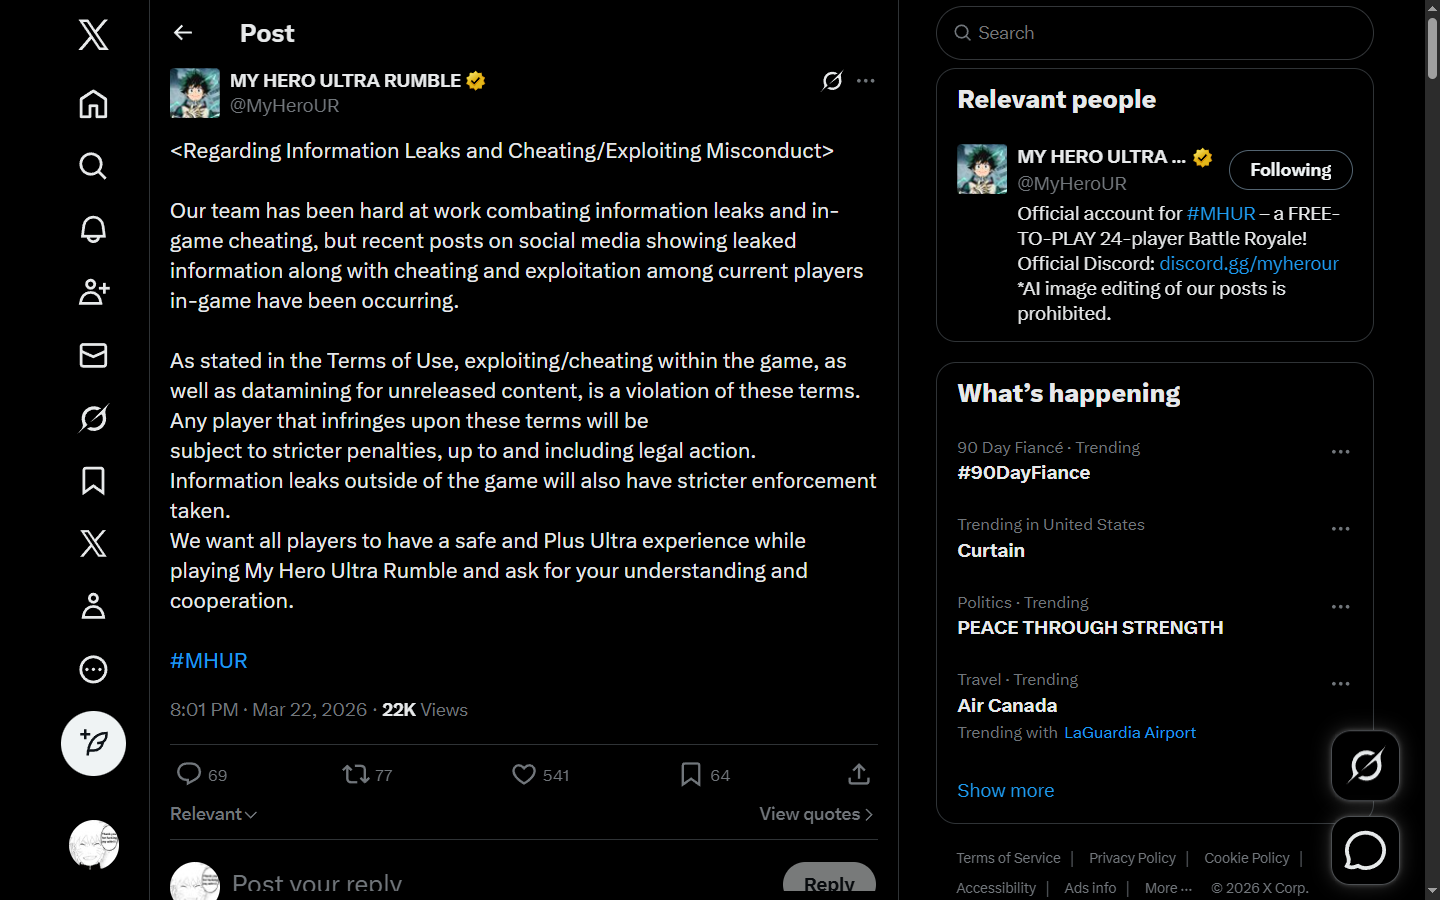Open the Follow people icon in the sidebar
1440x900 pixels.
93,292
